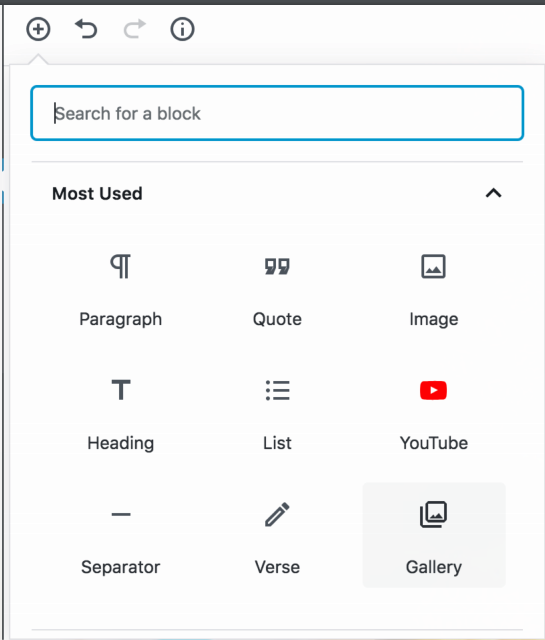Insert a Paragraph block
This screenshot has height=640, width=545.
click(x=120, y=290)
